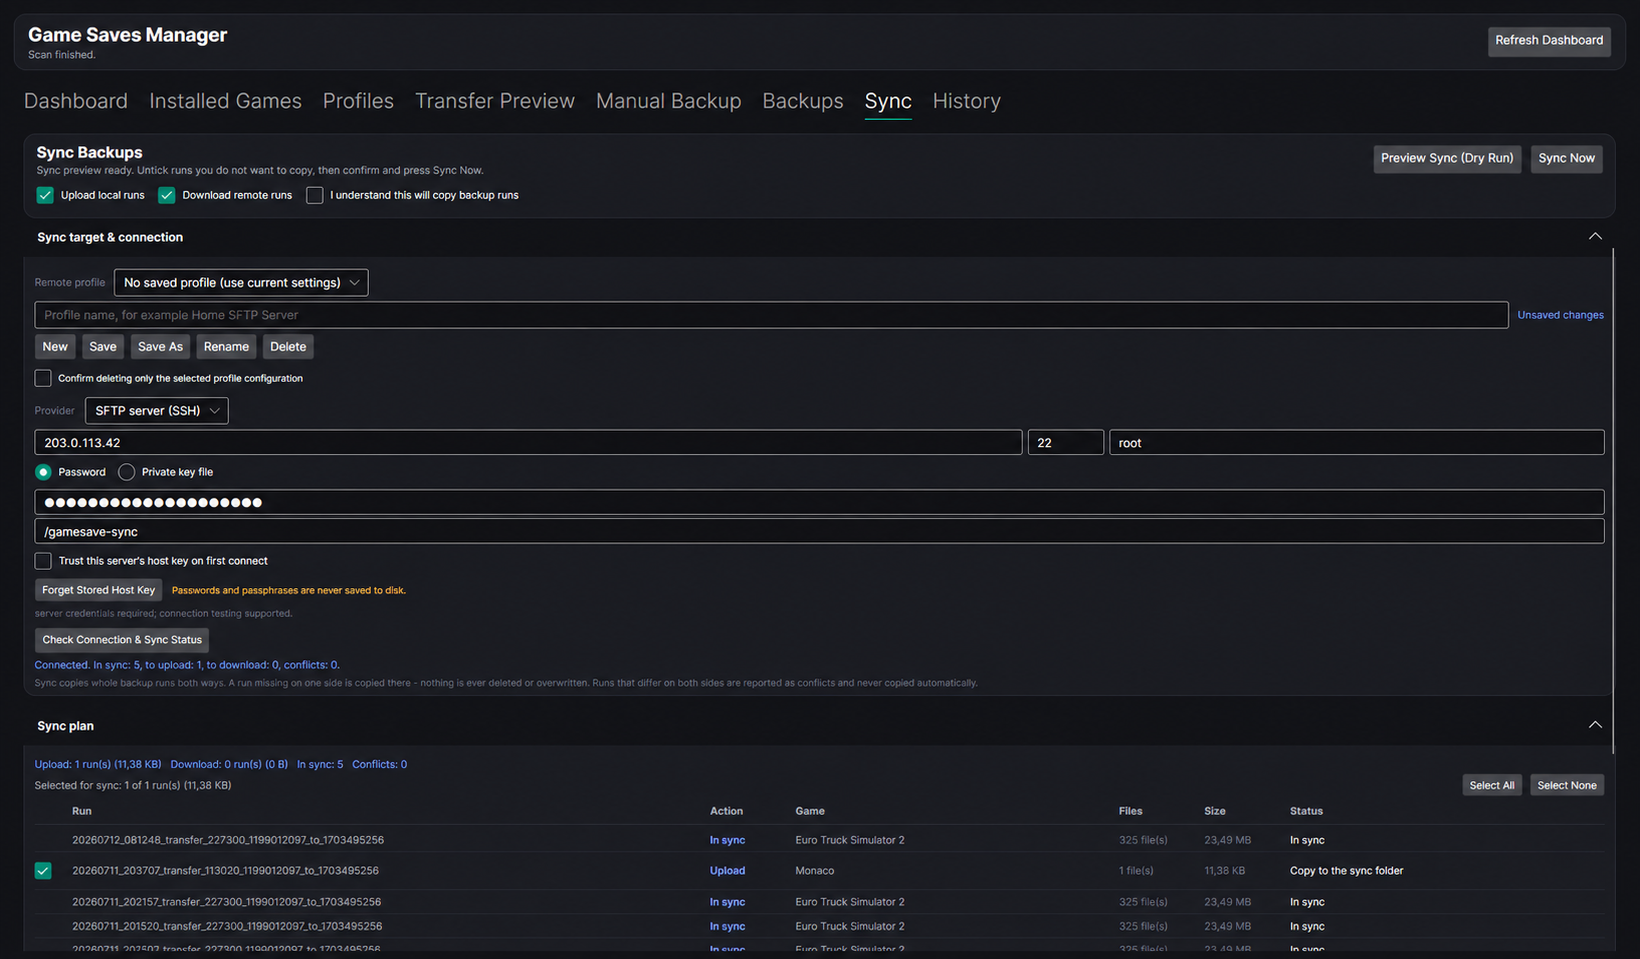
Task: Open the Backups tab
Action: tap(803, 101)
